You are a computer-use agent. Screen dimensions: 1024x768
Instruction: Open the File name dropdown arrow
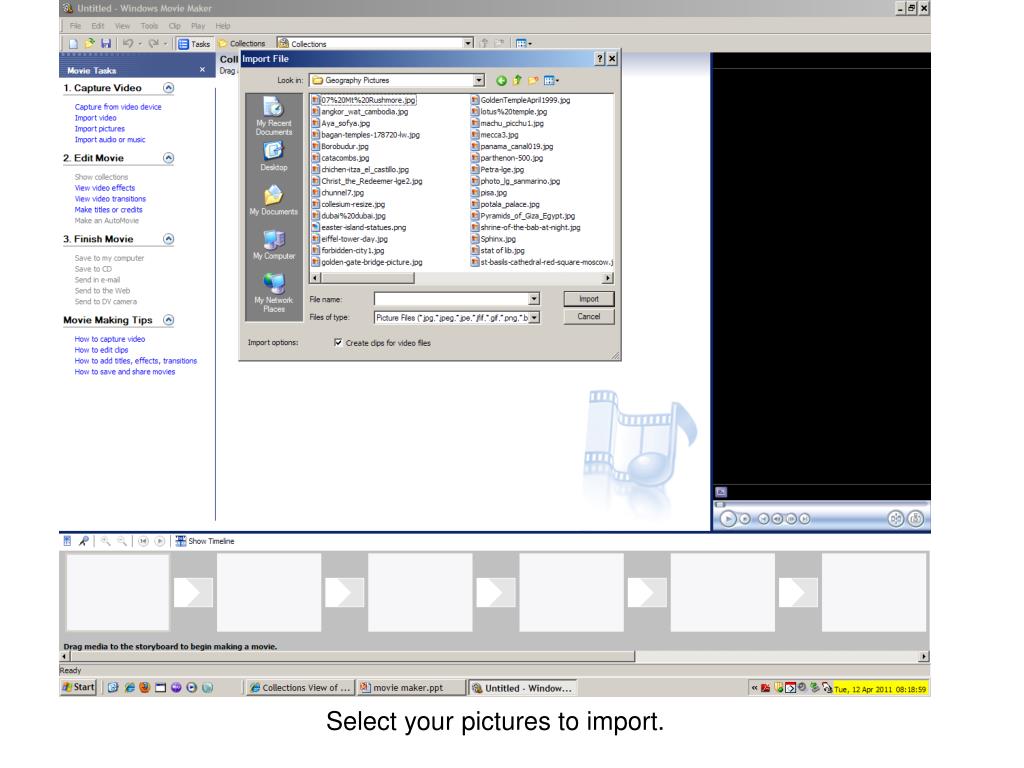pos(534,299)
